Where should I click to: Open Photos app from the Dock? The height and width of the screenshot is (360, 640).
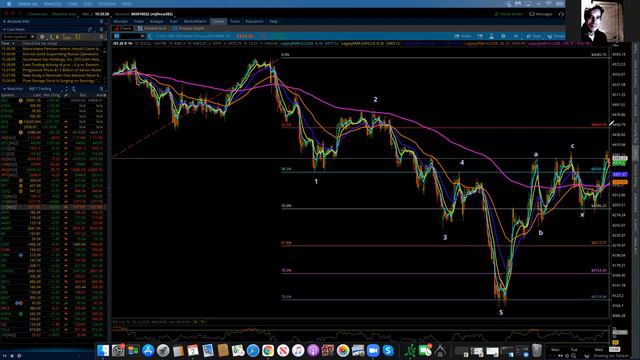343,350
